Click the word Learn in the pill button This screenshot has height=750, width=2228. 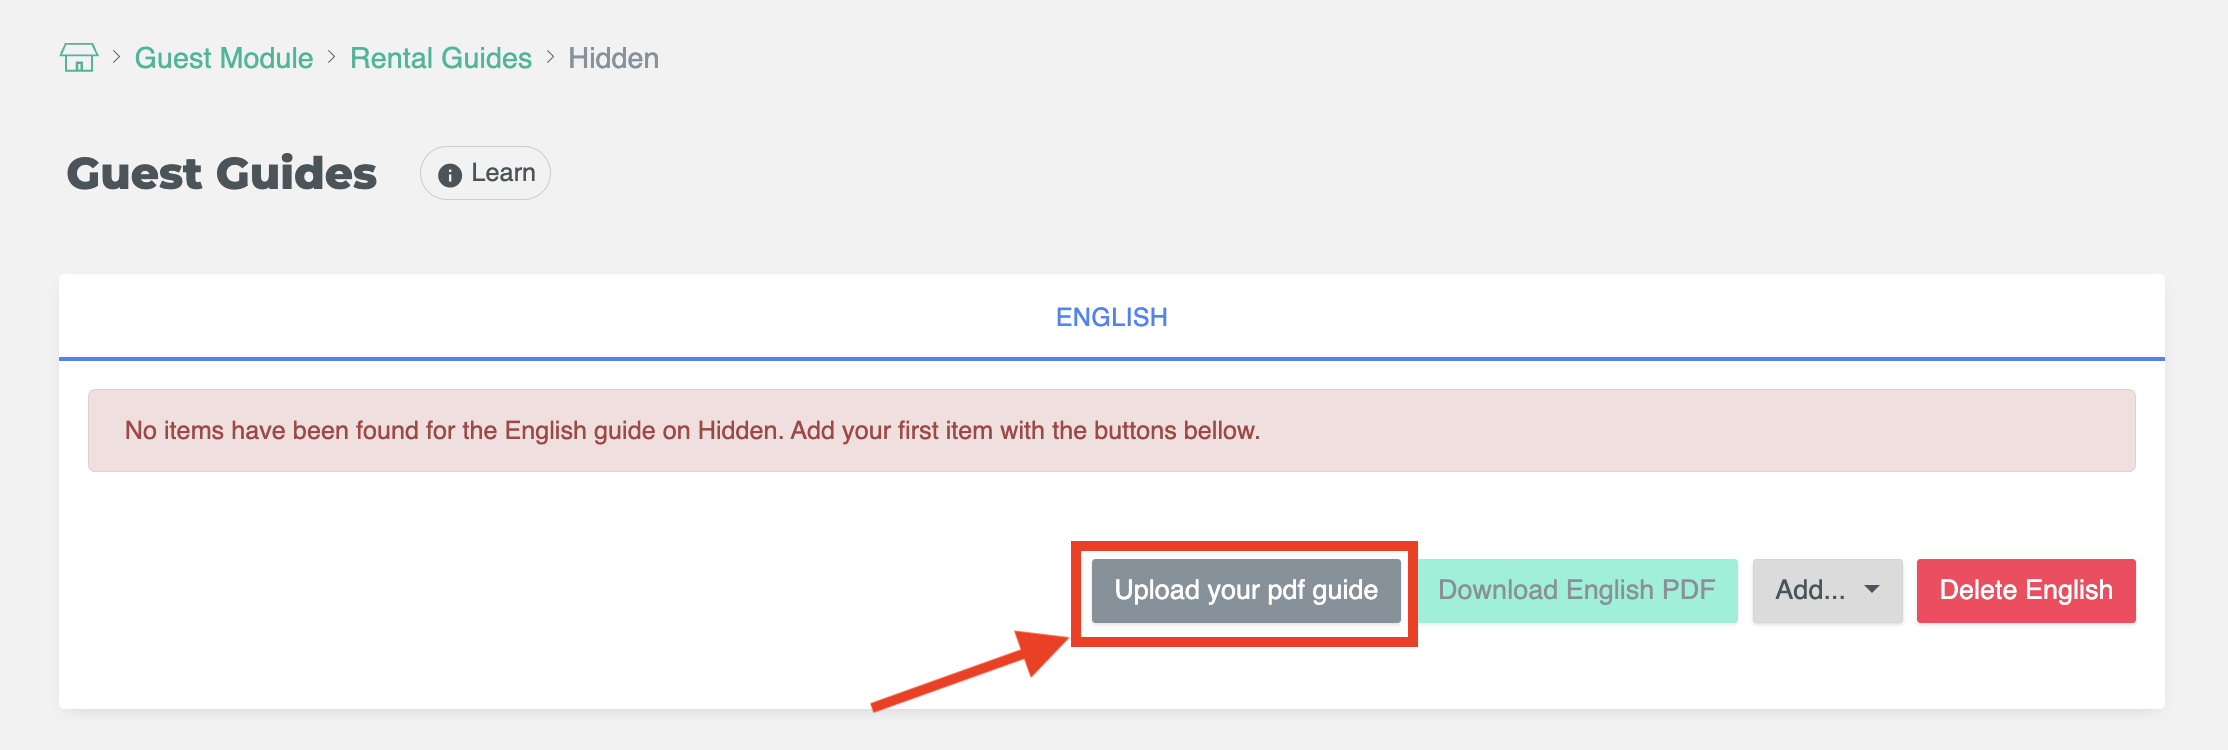coord(503,173)
